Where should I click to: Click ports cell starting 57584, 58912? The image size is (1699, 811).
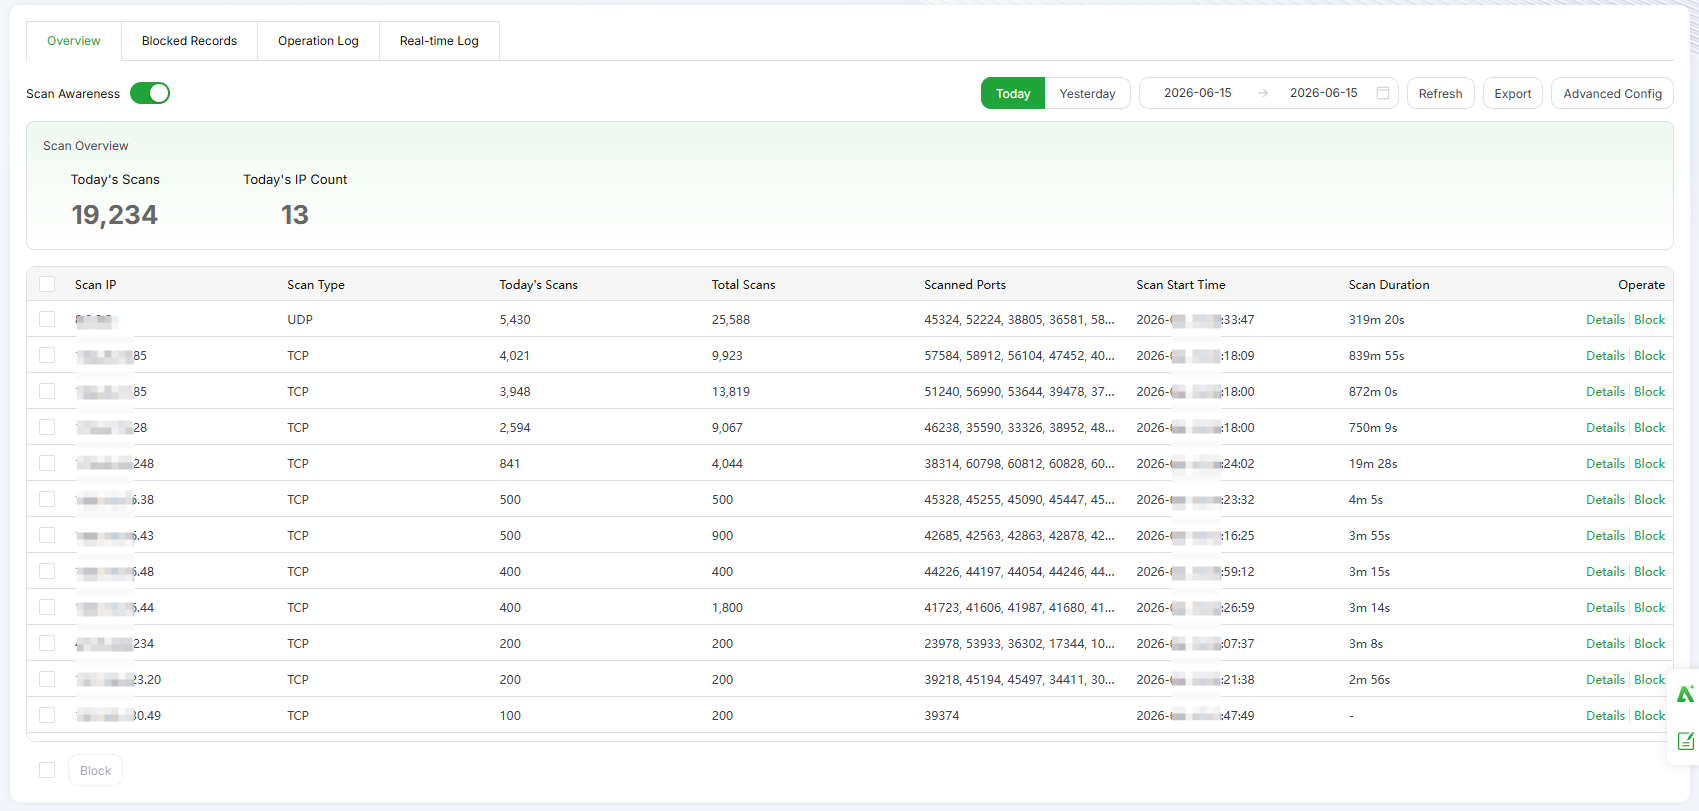coord(1019,355)
